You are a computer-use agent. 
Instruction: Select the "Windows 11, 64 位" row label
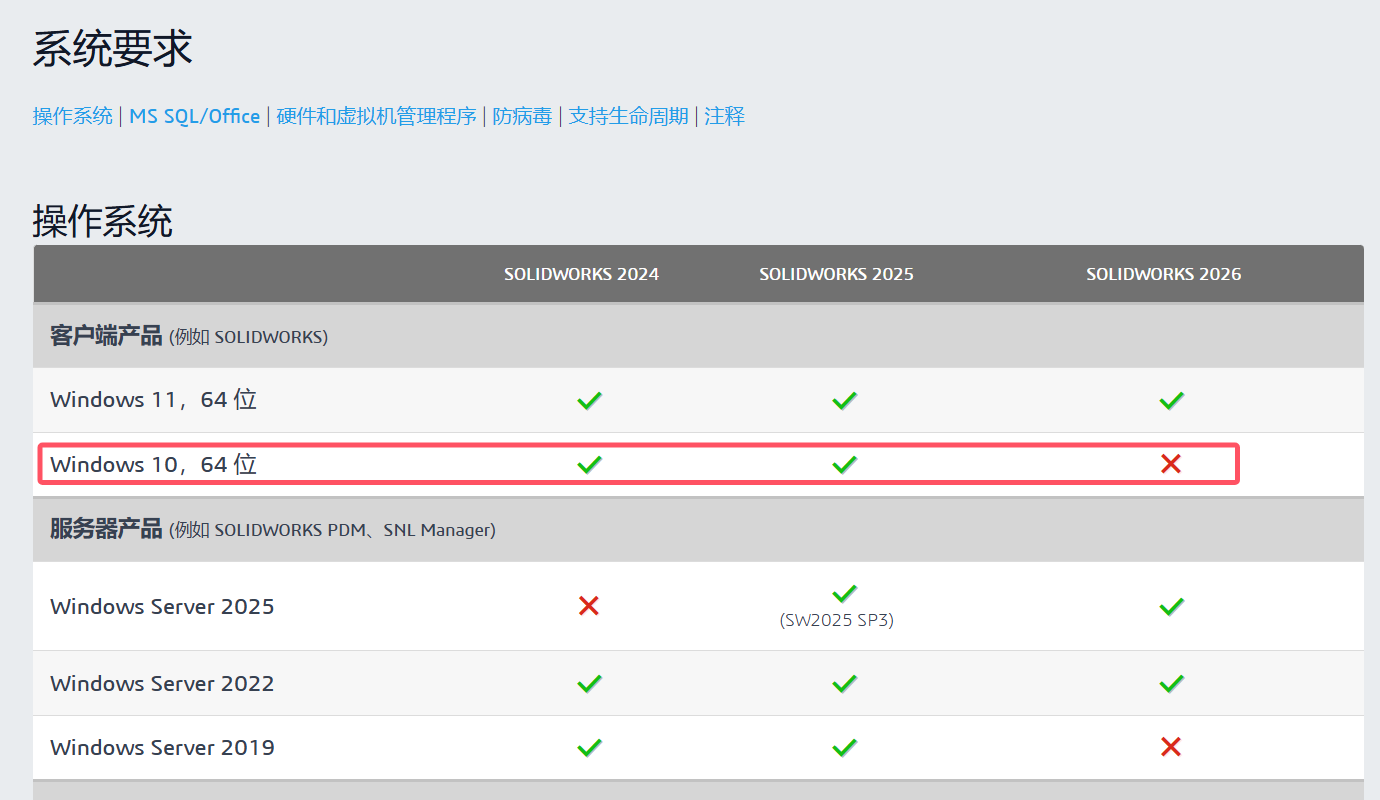[153, 400]
